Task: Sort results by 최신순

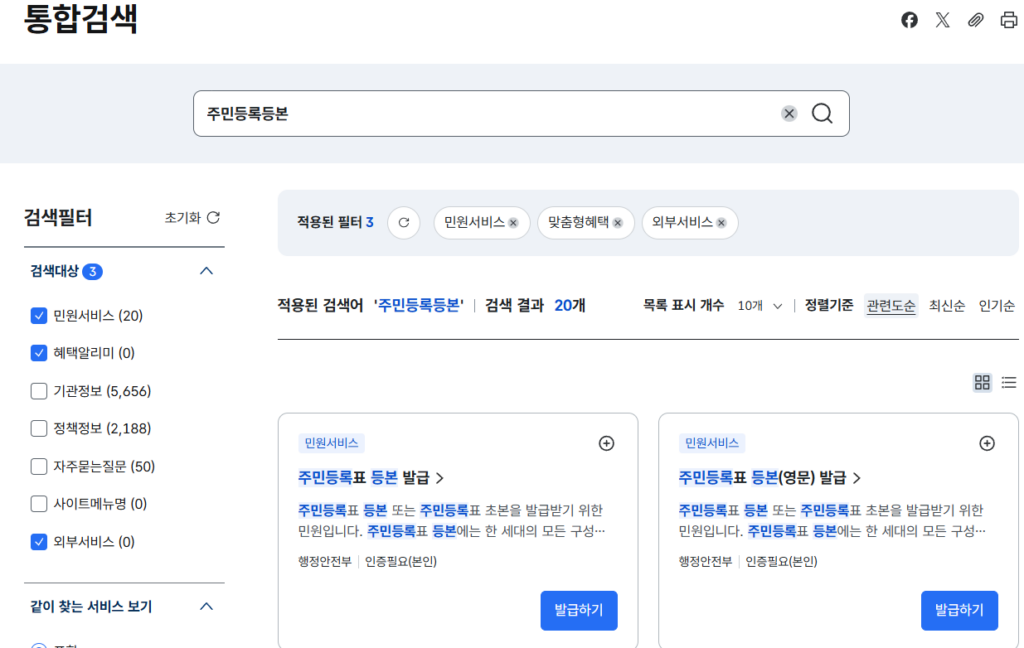Action: 946,306
